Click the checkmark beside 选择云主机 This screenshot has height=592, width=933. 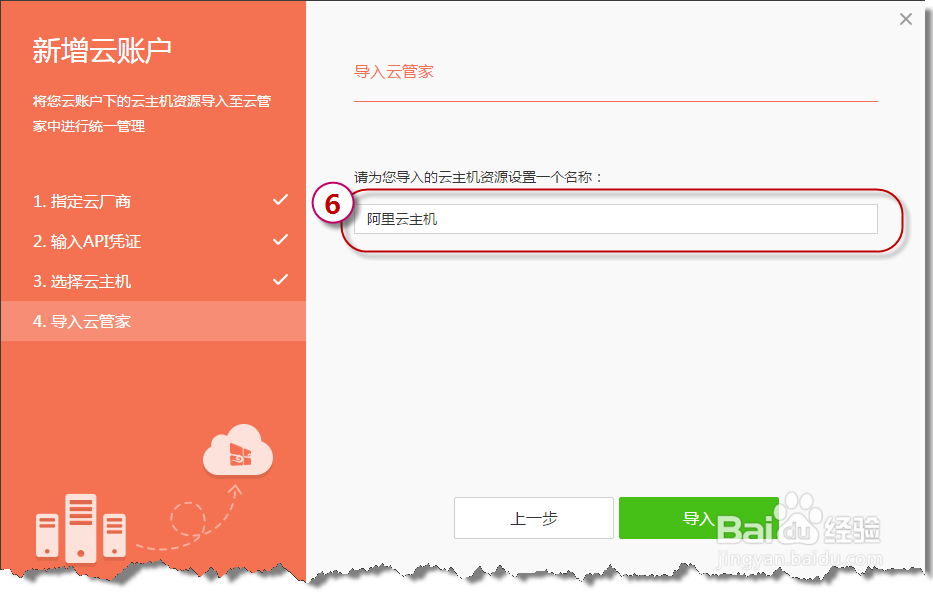pyautogui.click(x=280, y=280)
